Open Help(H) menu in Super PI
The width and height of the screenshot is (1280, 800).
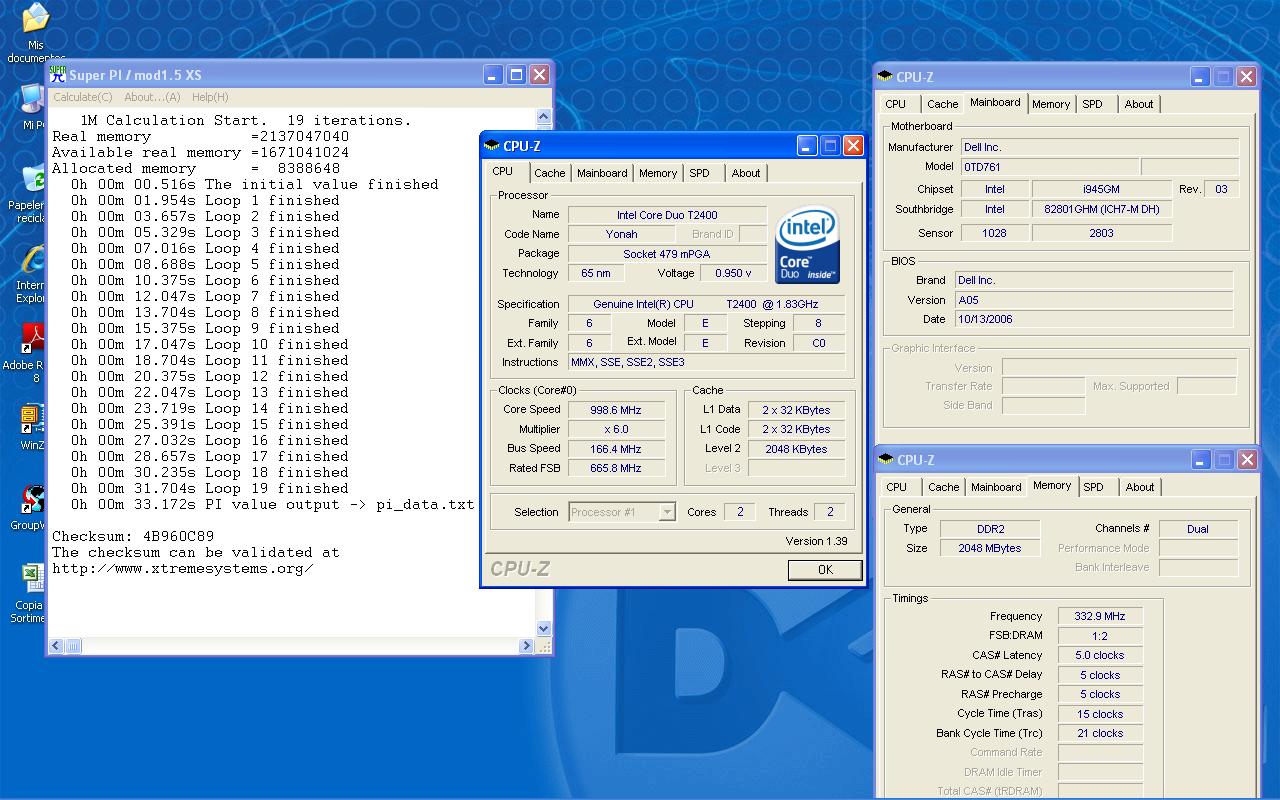tap(210, 97)
